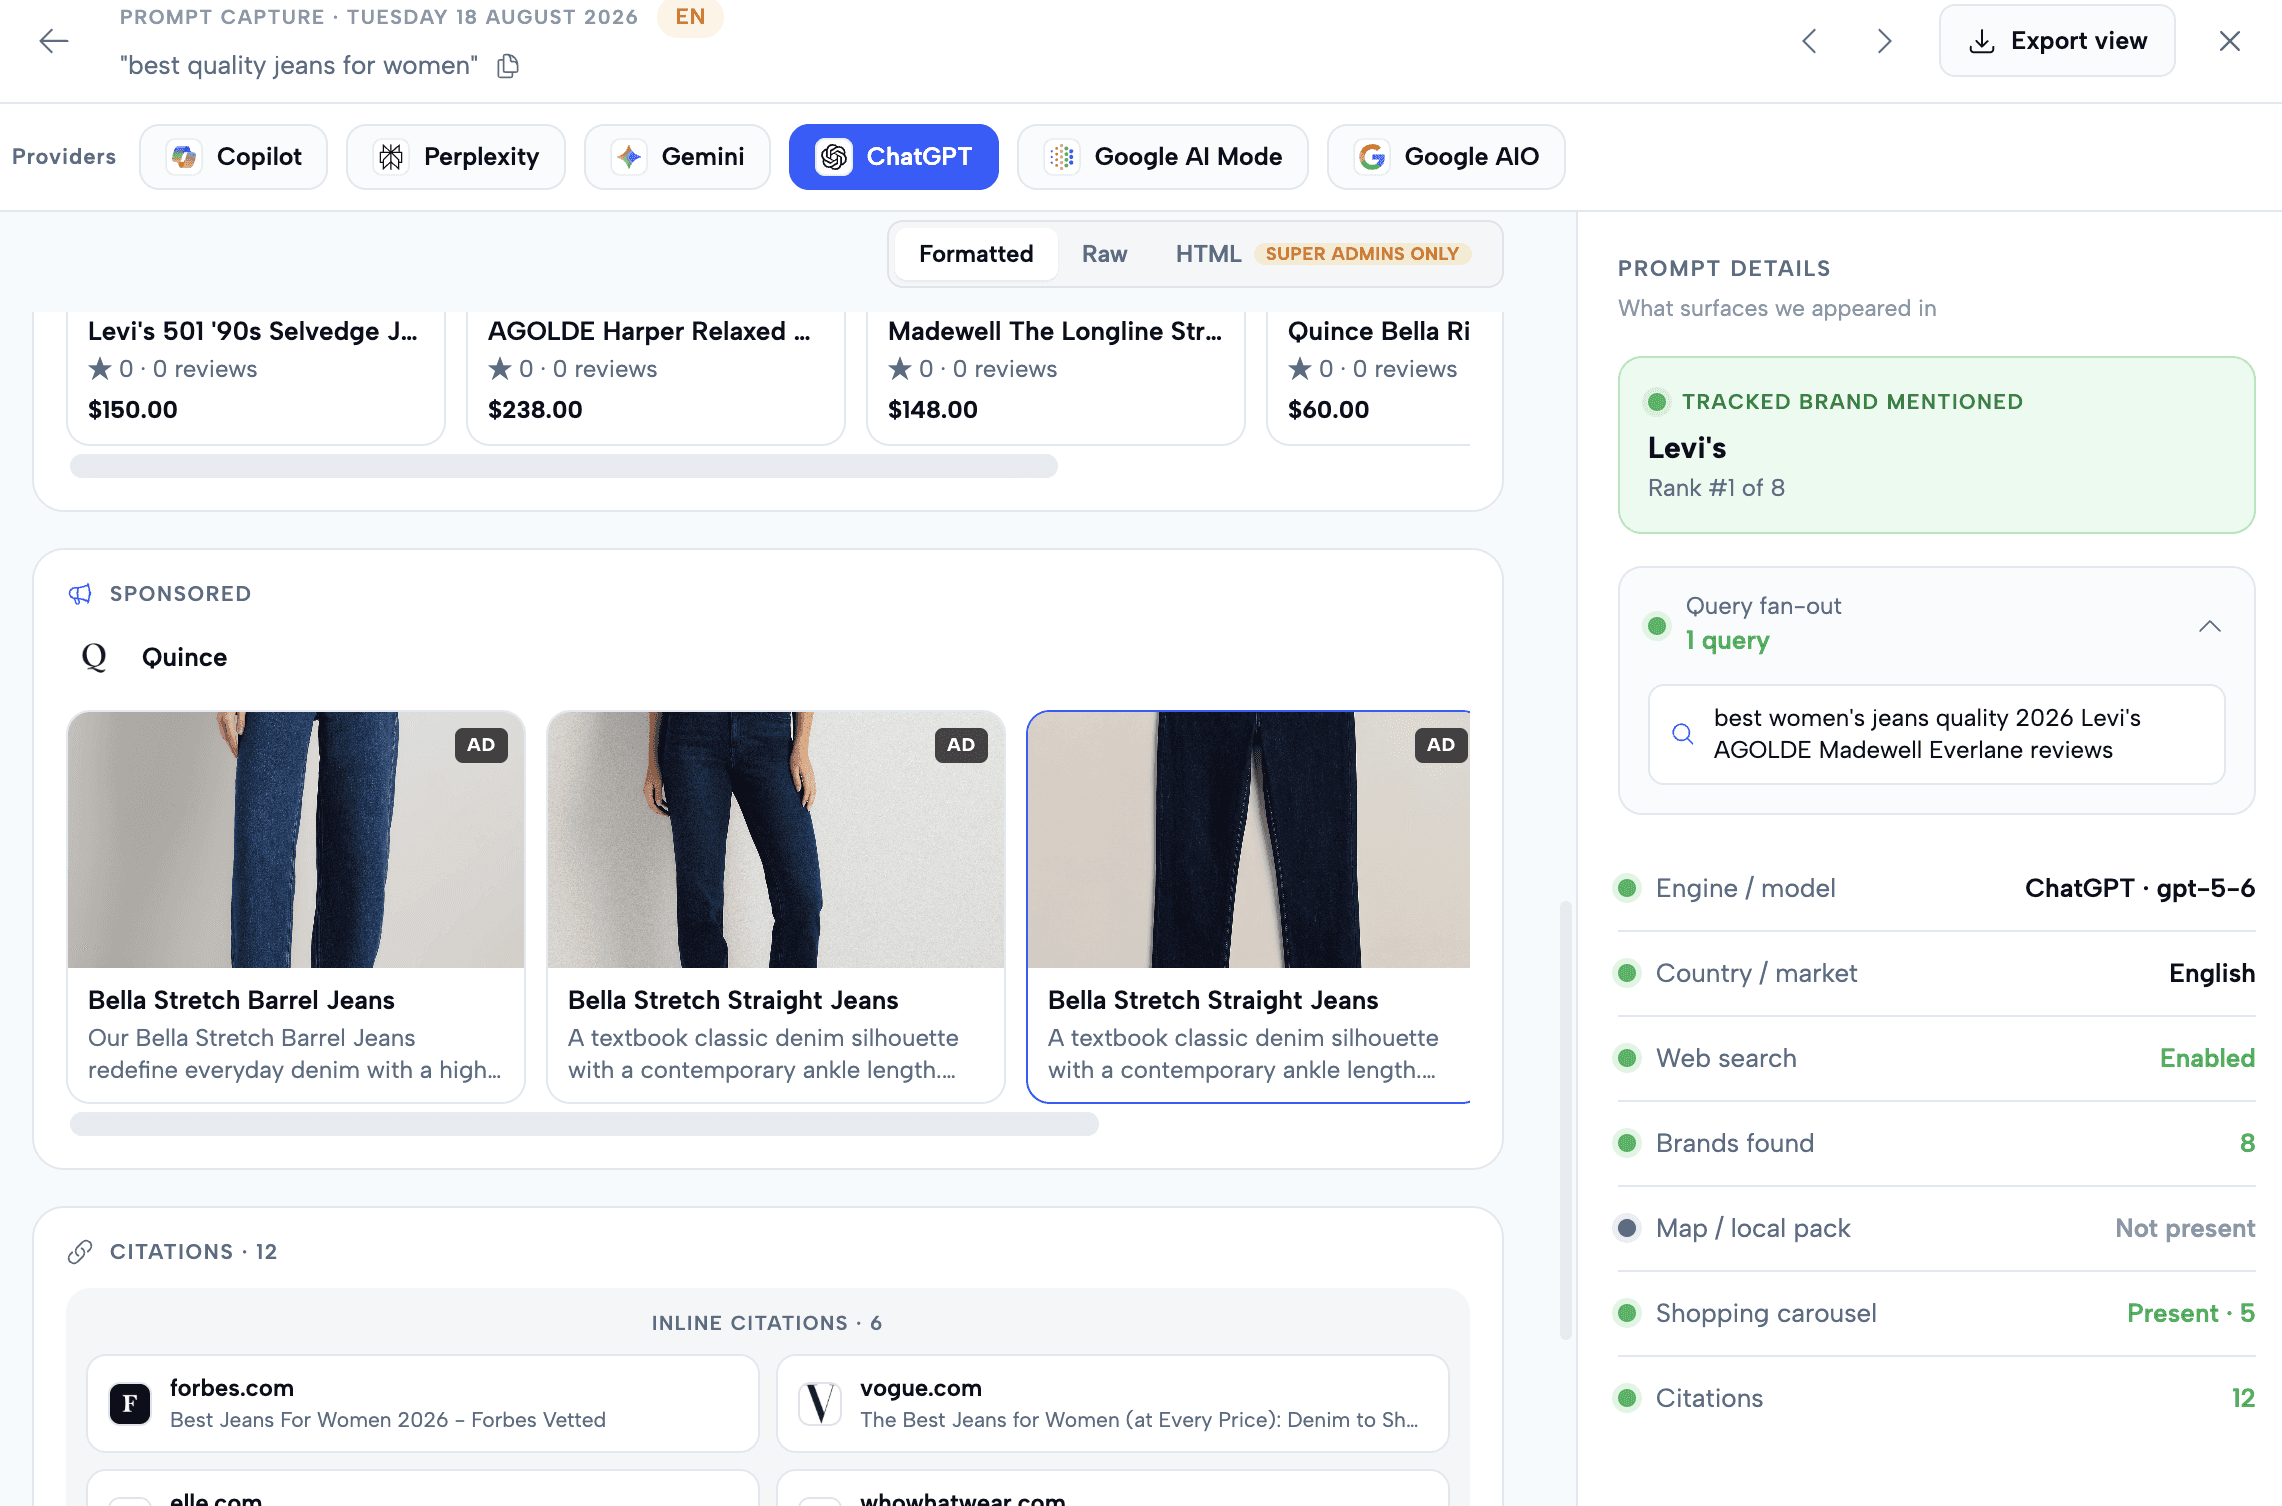Click the fan-out query text box
The image size is (2282, 1506).
tap(1936, 734)
